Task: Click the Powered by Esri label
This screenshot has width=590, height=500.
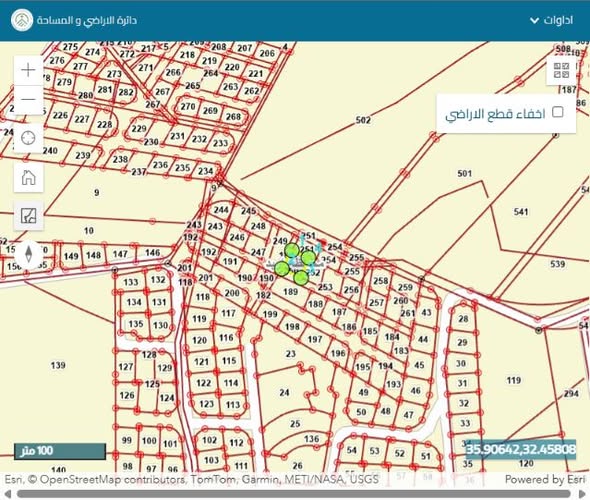Action: coord(545,479)
